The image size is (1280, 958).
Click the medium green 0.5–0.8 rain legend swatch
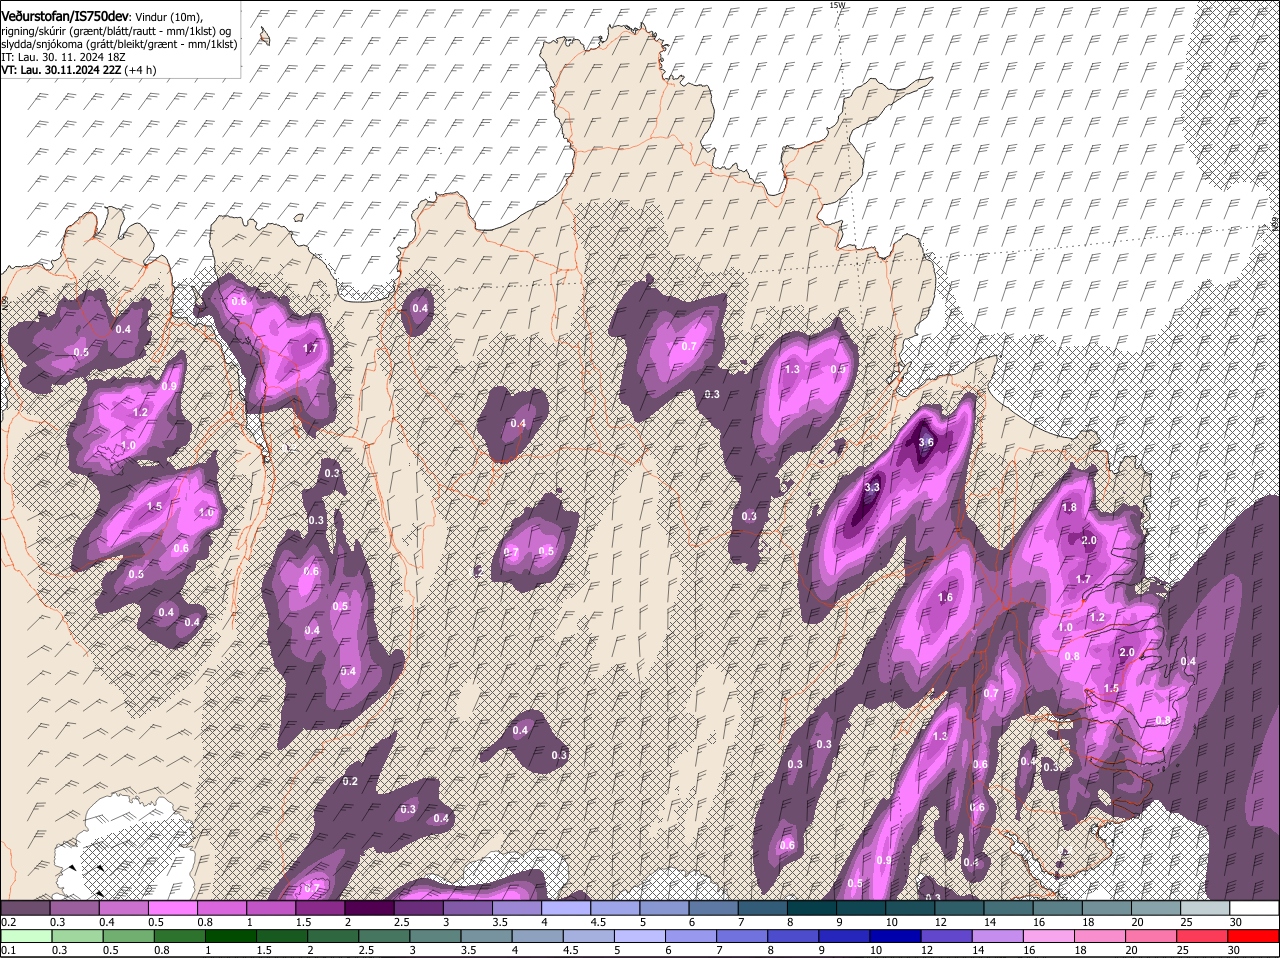point(129,936)
